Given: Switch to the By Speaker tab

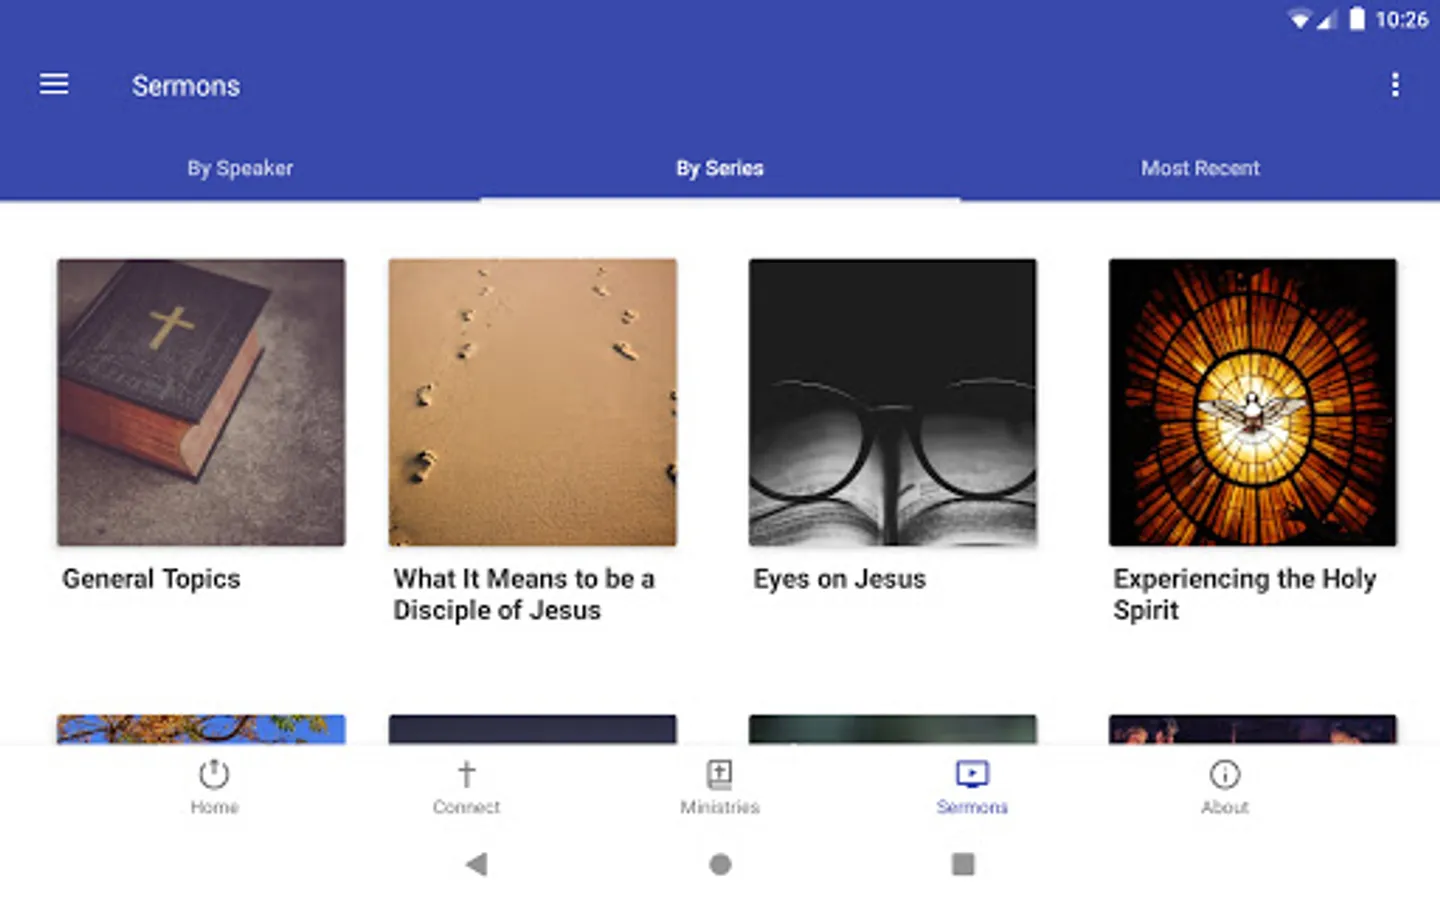Looking at the screenshot, I should tap(240, 168).
